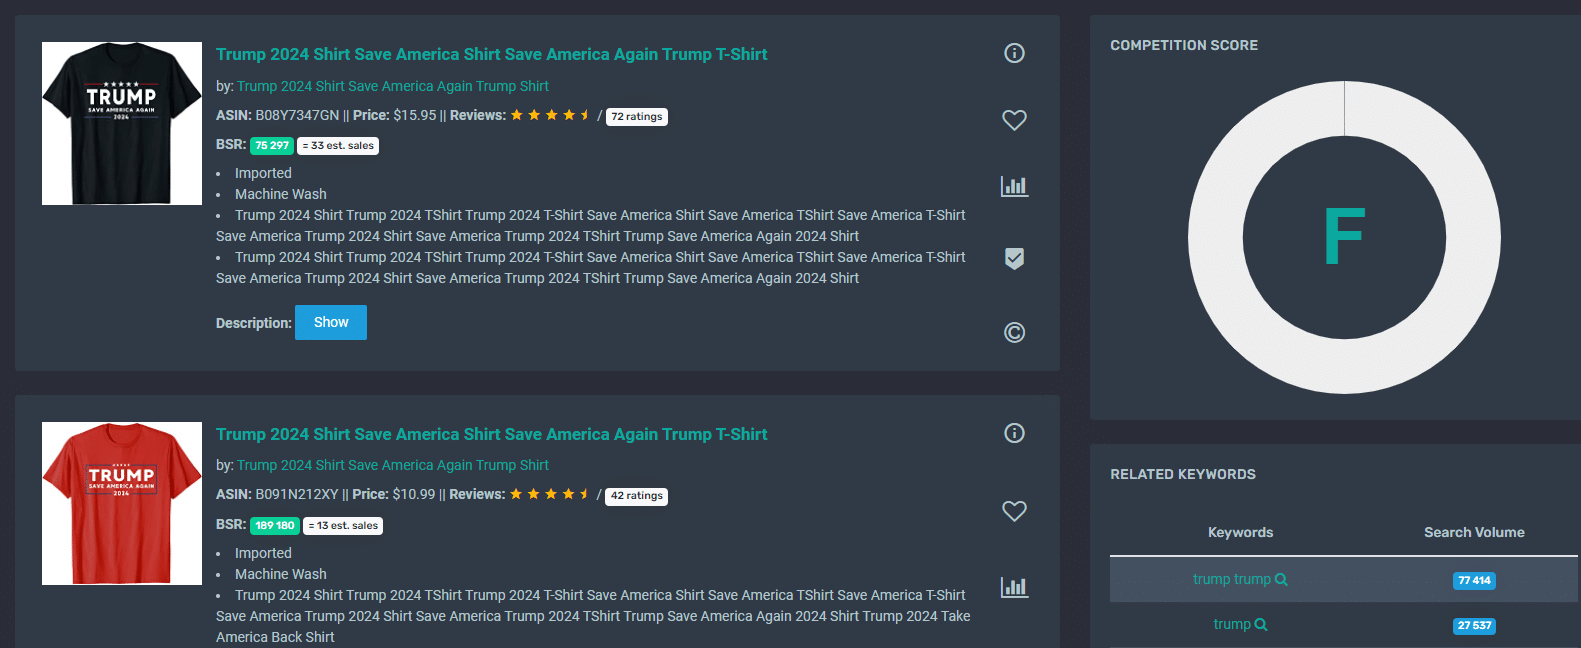This screenshot has width=1581, height=648.
Task: Select the single 'trump' related keyword
Action: 1232,624
